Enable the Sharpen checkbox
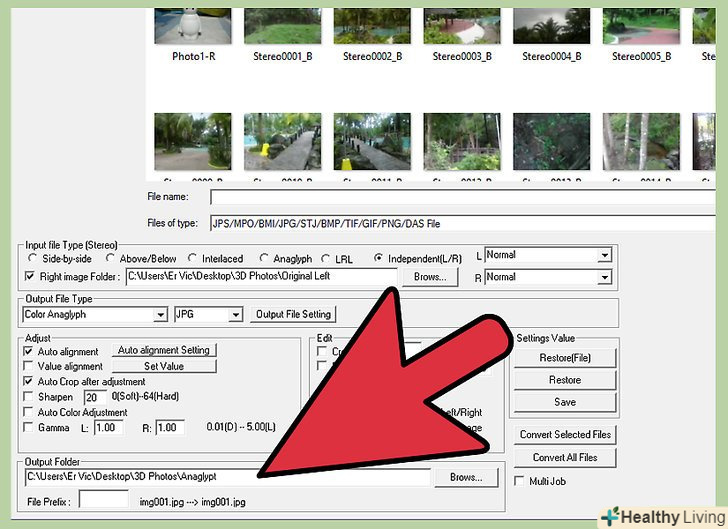This screenshot has height=529, width=728. [28, 397]
